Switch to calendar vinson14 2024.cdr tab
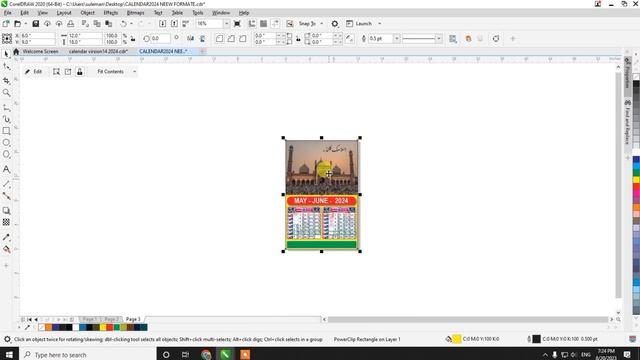 (98, 51)
